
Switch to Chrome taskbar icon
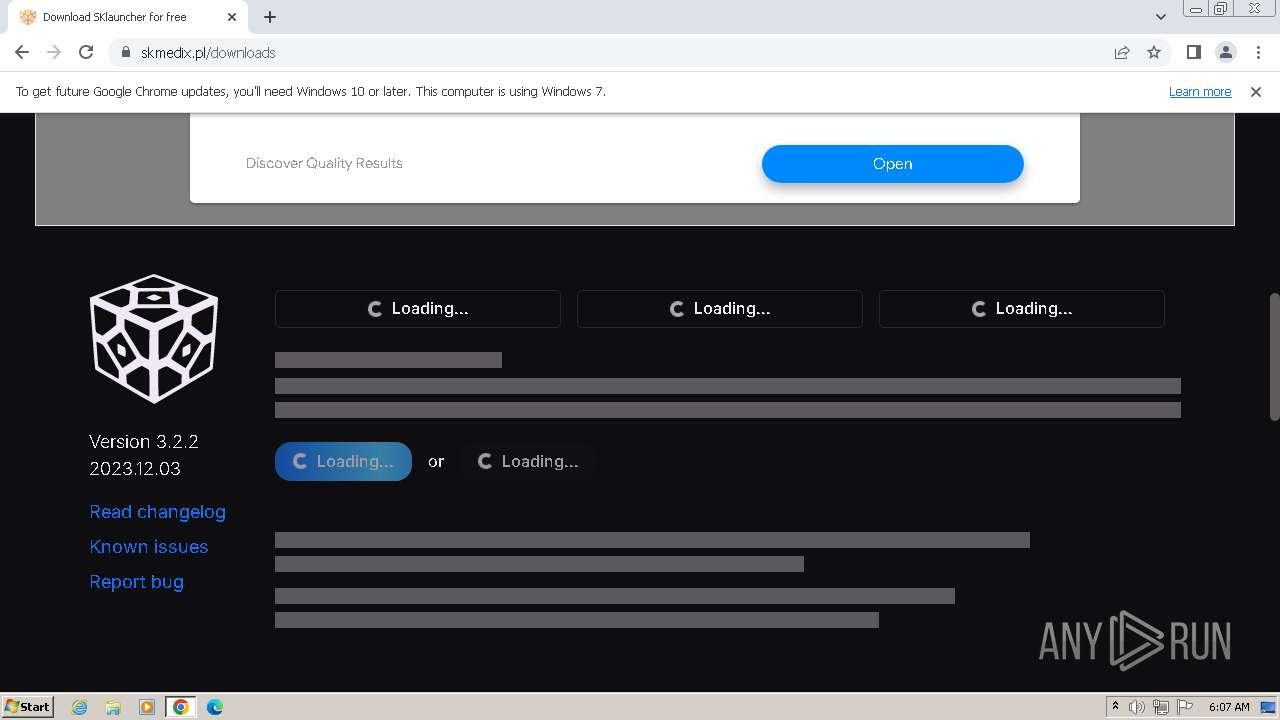coord(181,707)
